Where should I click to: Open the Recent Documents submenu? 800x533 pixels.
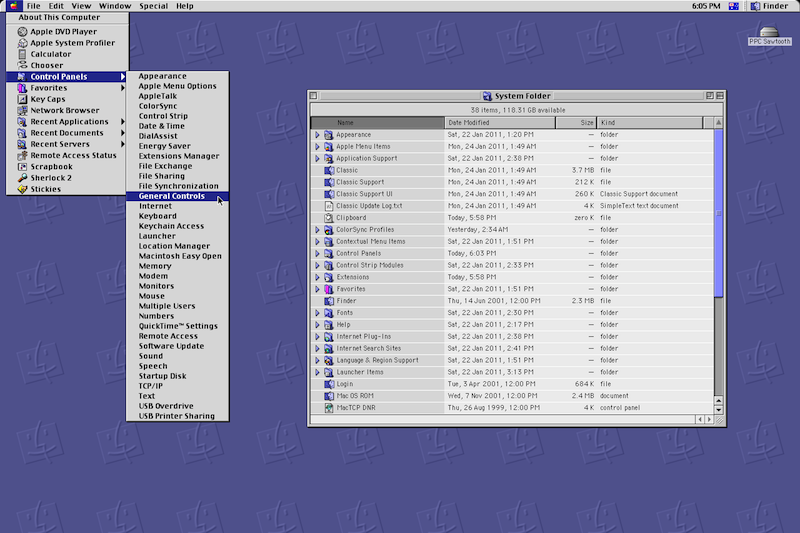coord(66,133)
